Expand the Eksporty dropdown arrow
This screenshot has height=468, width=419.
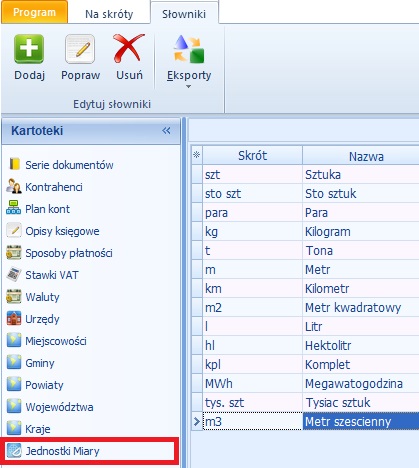(x=189, y=87)
